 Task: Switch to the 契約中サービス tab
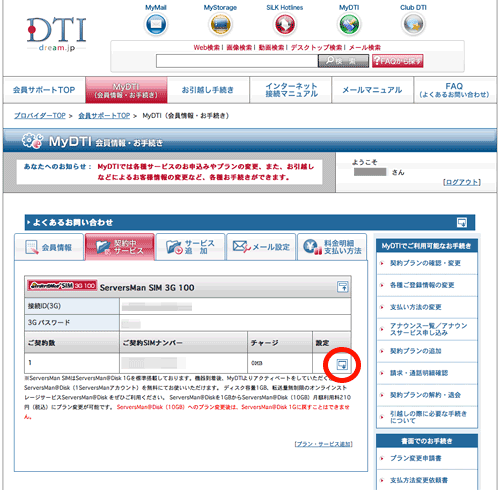(x=120, y=247)
